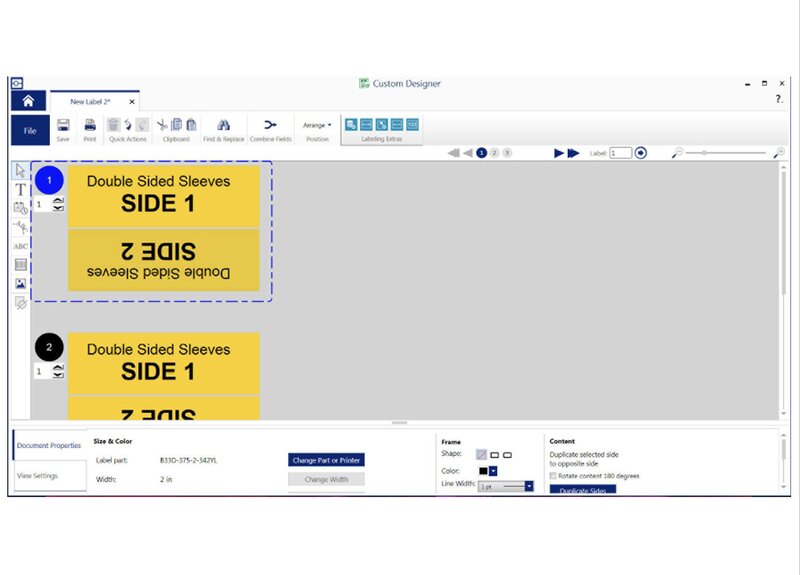
Task: Click the Combine Fields icon
Action: coord(270,124)
